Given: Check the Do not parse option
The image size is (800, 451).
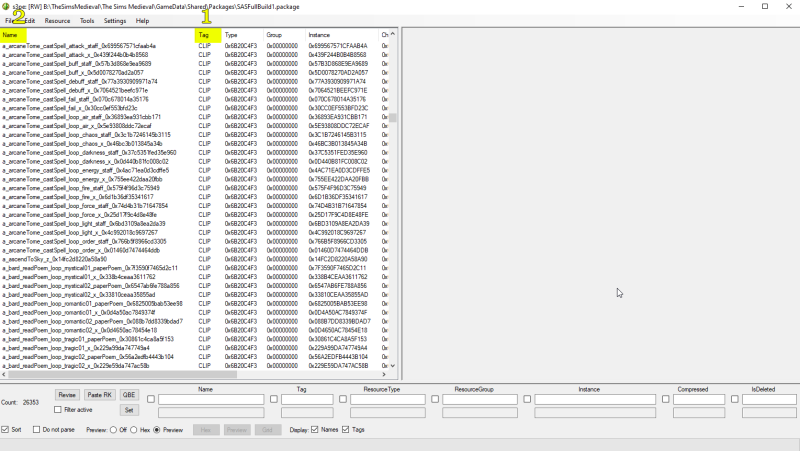Looking at the screenshot, I should click(37, 429).
